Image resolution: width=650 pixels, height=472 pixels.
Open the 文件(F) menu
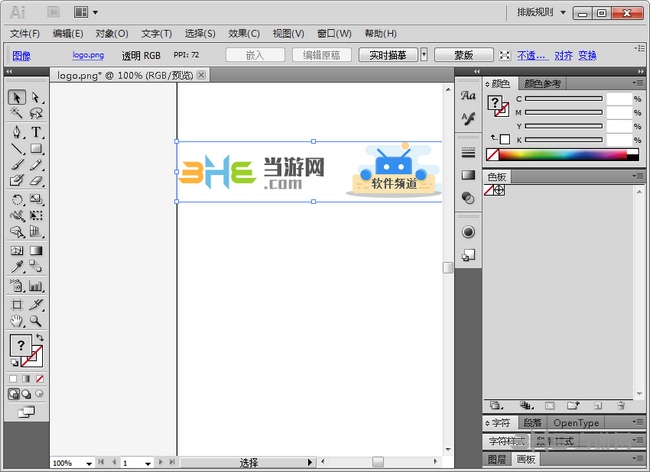click(x=24, y=34)
